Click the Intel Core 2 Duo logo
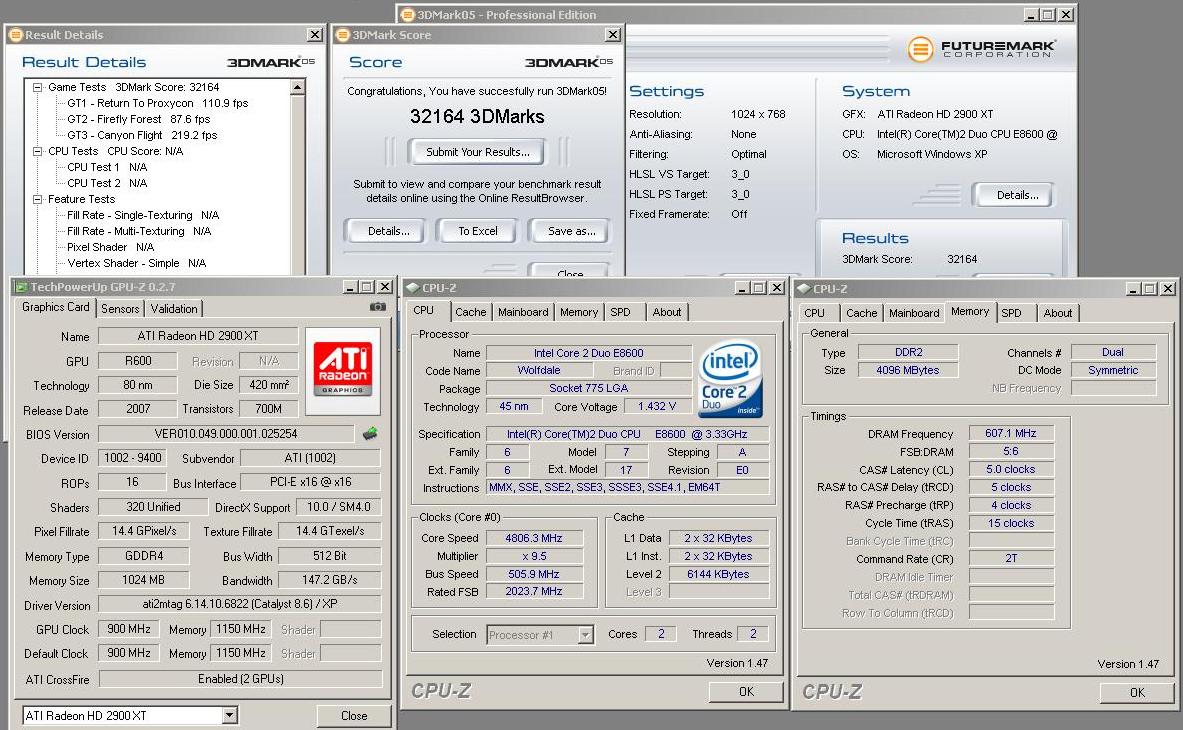This screenshot has width=1183, height=730. point(730,379)
